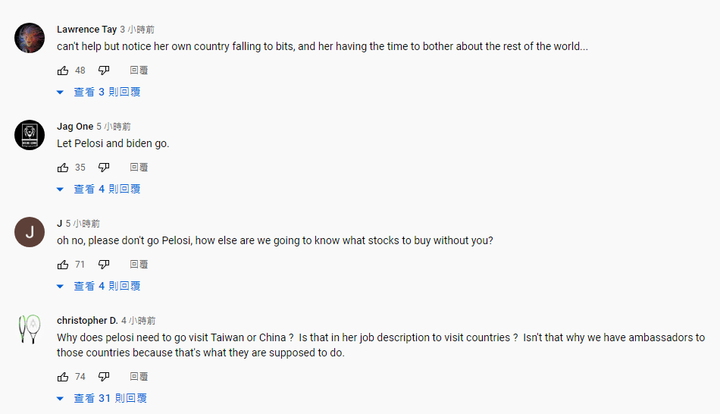Expand the 4 replies under J's comment

click(x=99, y=286)
